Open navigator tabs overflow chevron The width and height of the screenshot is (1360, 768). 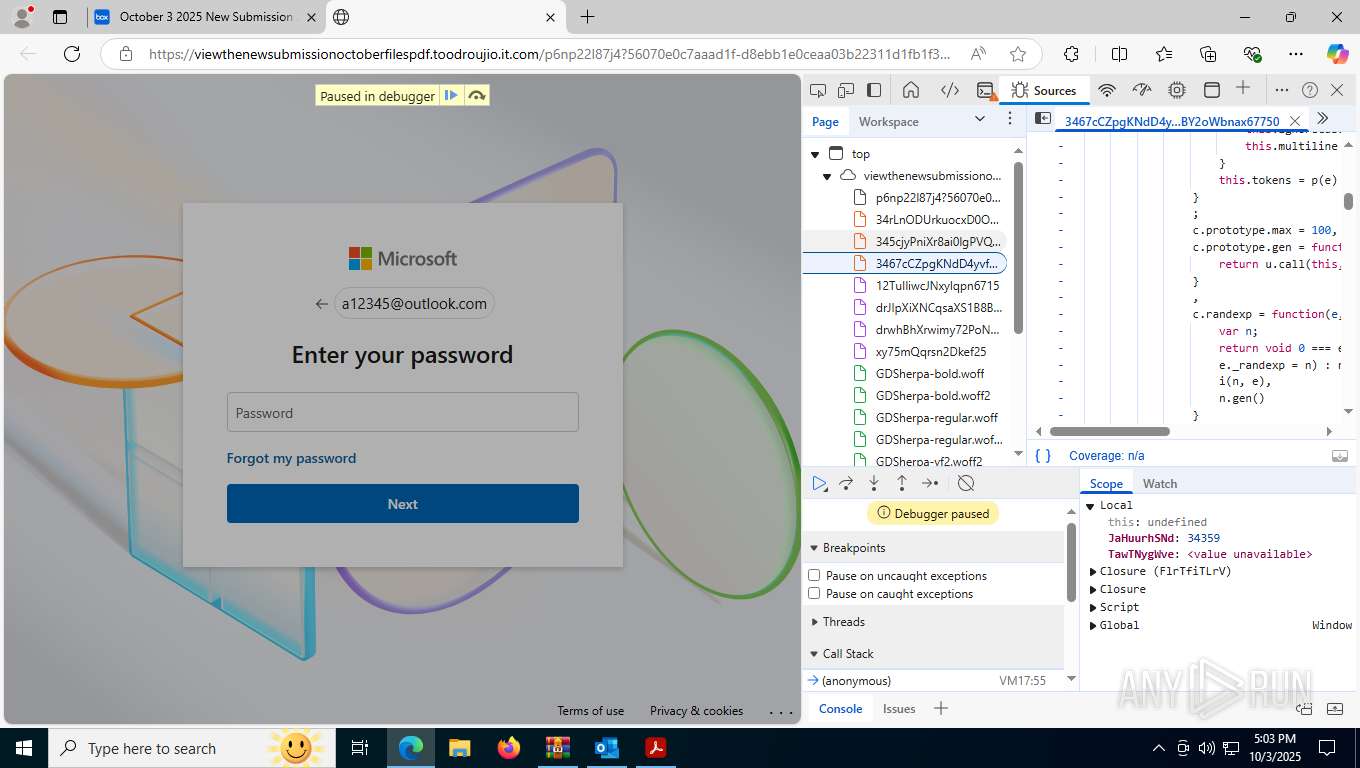pos(980,119)
